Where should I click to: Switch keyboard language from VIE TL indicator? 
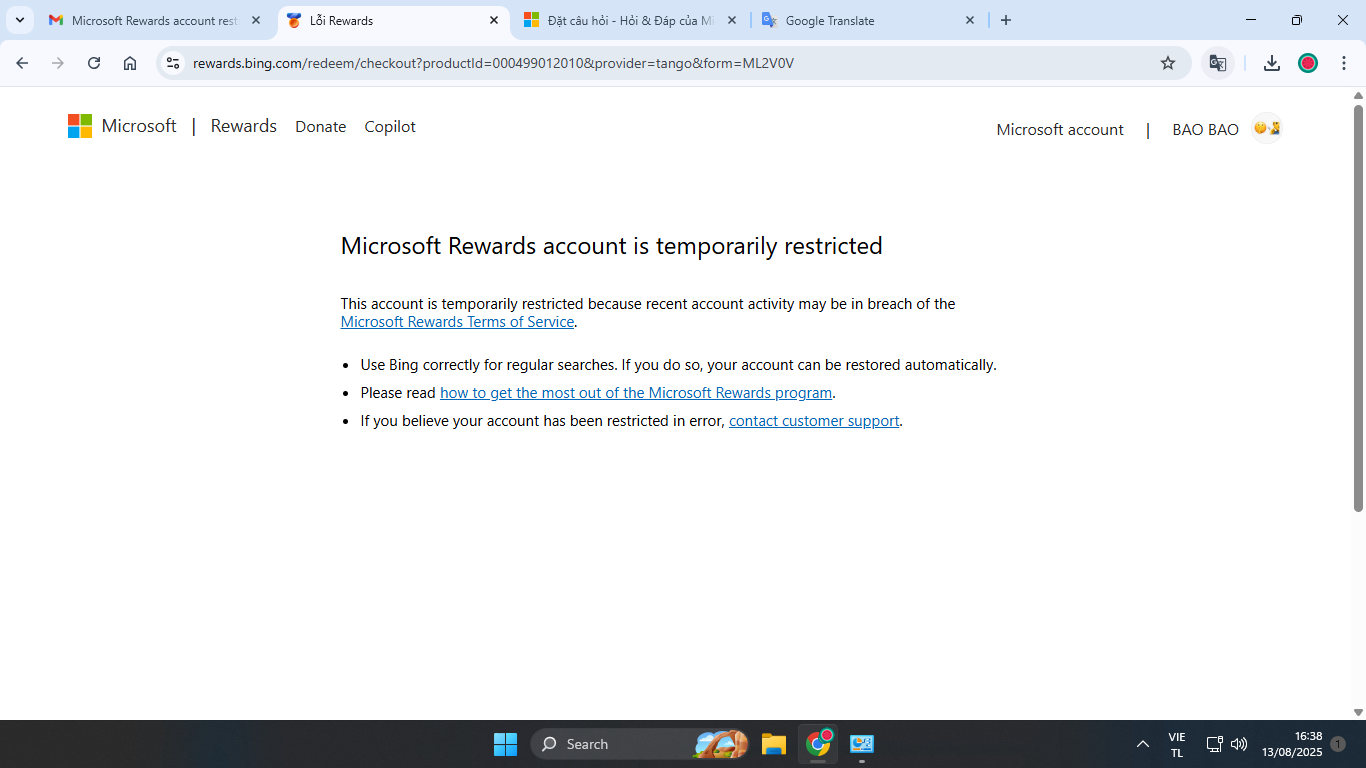1176,744
